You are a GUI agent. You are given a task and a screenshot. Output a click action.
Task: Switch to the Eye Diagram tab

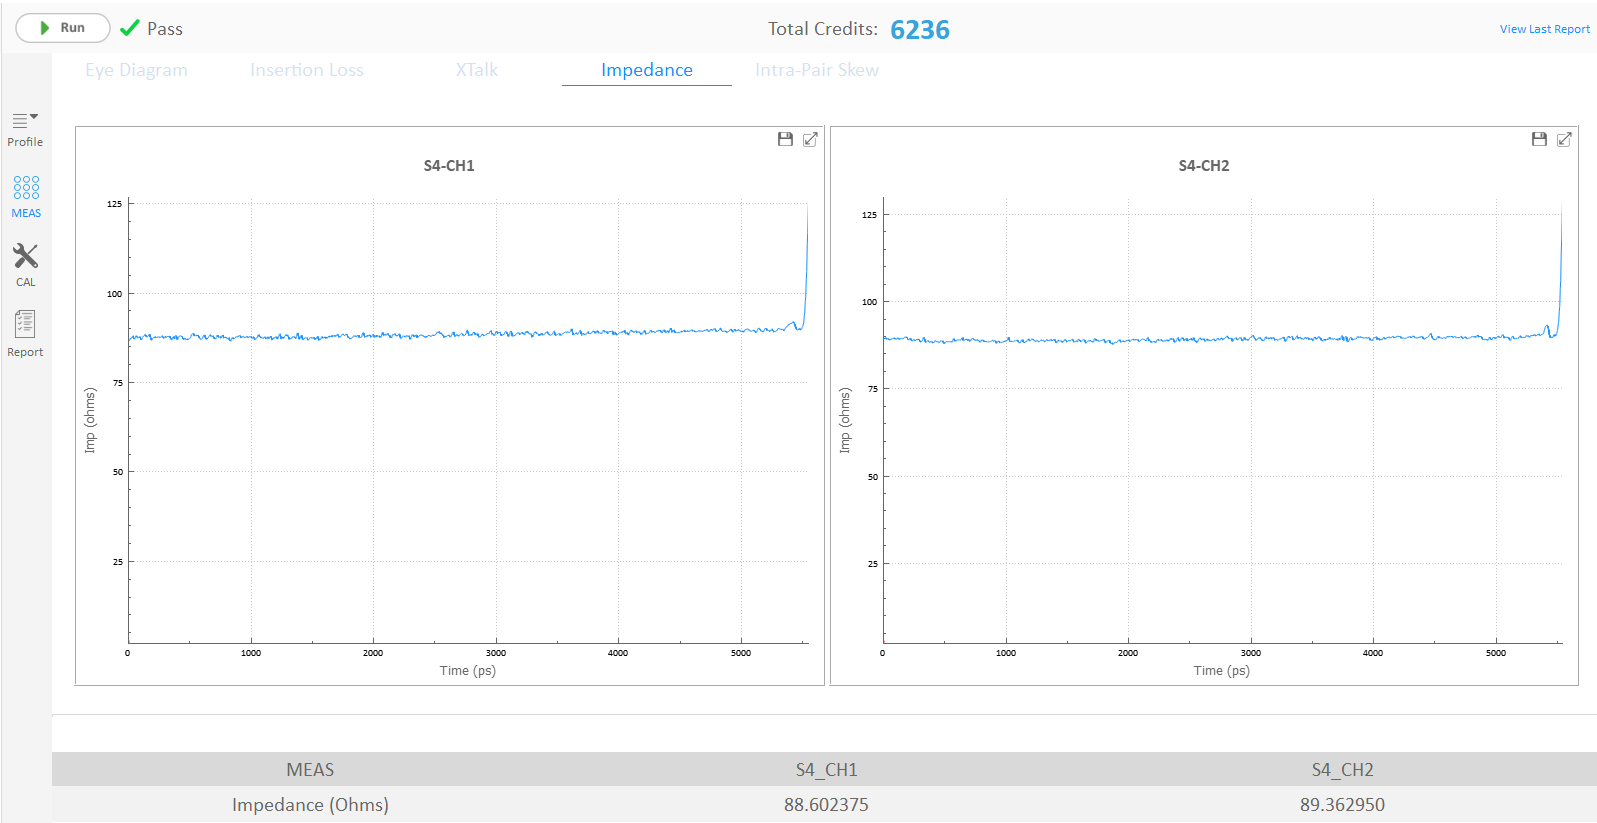136,70
